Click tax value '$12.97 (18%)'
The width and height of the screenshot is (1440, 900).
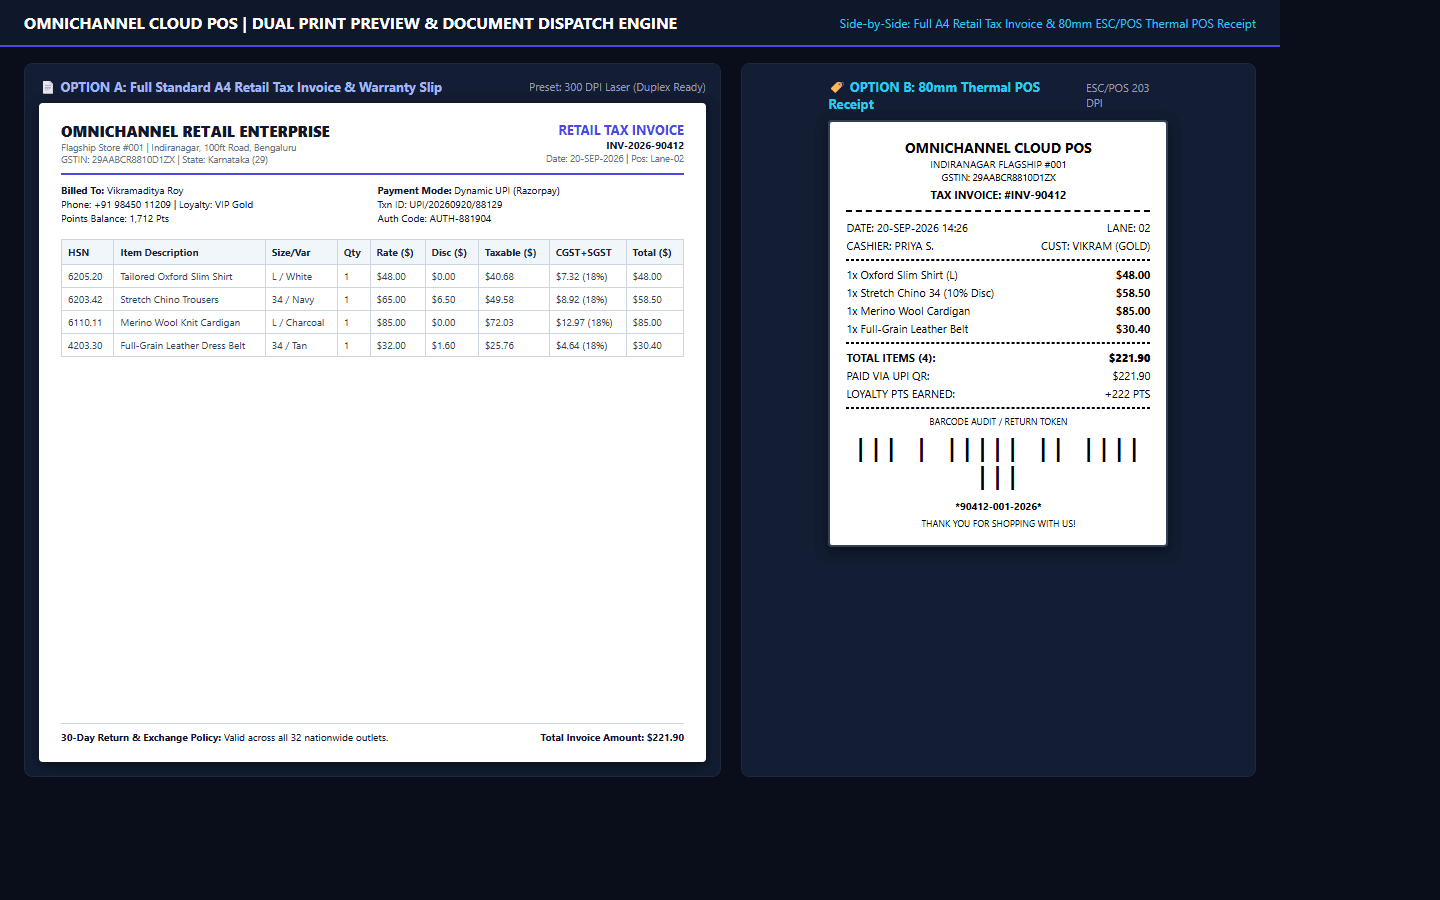coord(584,323)
